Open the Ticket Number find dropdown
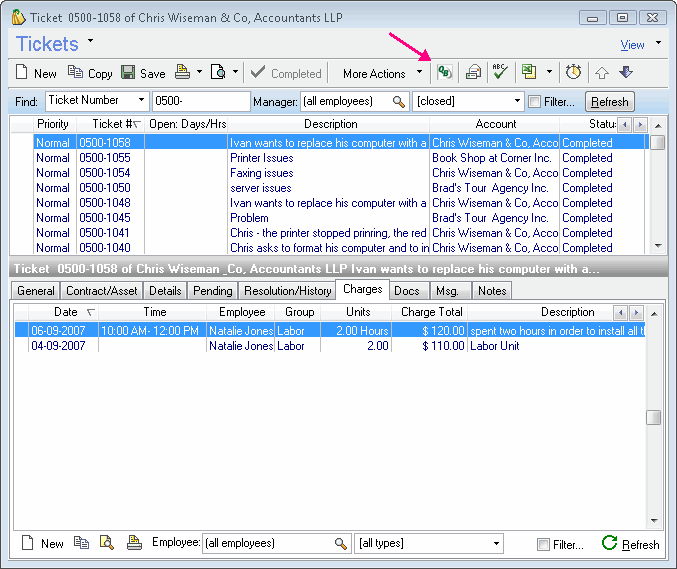Viewport: 677px width, 569px height. (142, 101)
